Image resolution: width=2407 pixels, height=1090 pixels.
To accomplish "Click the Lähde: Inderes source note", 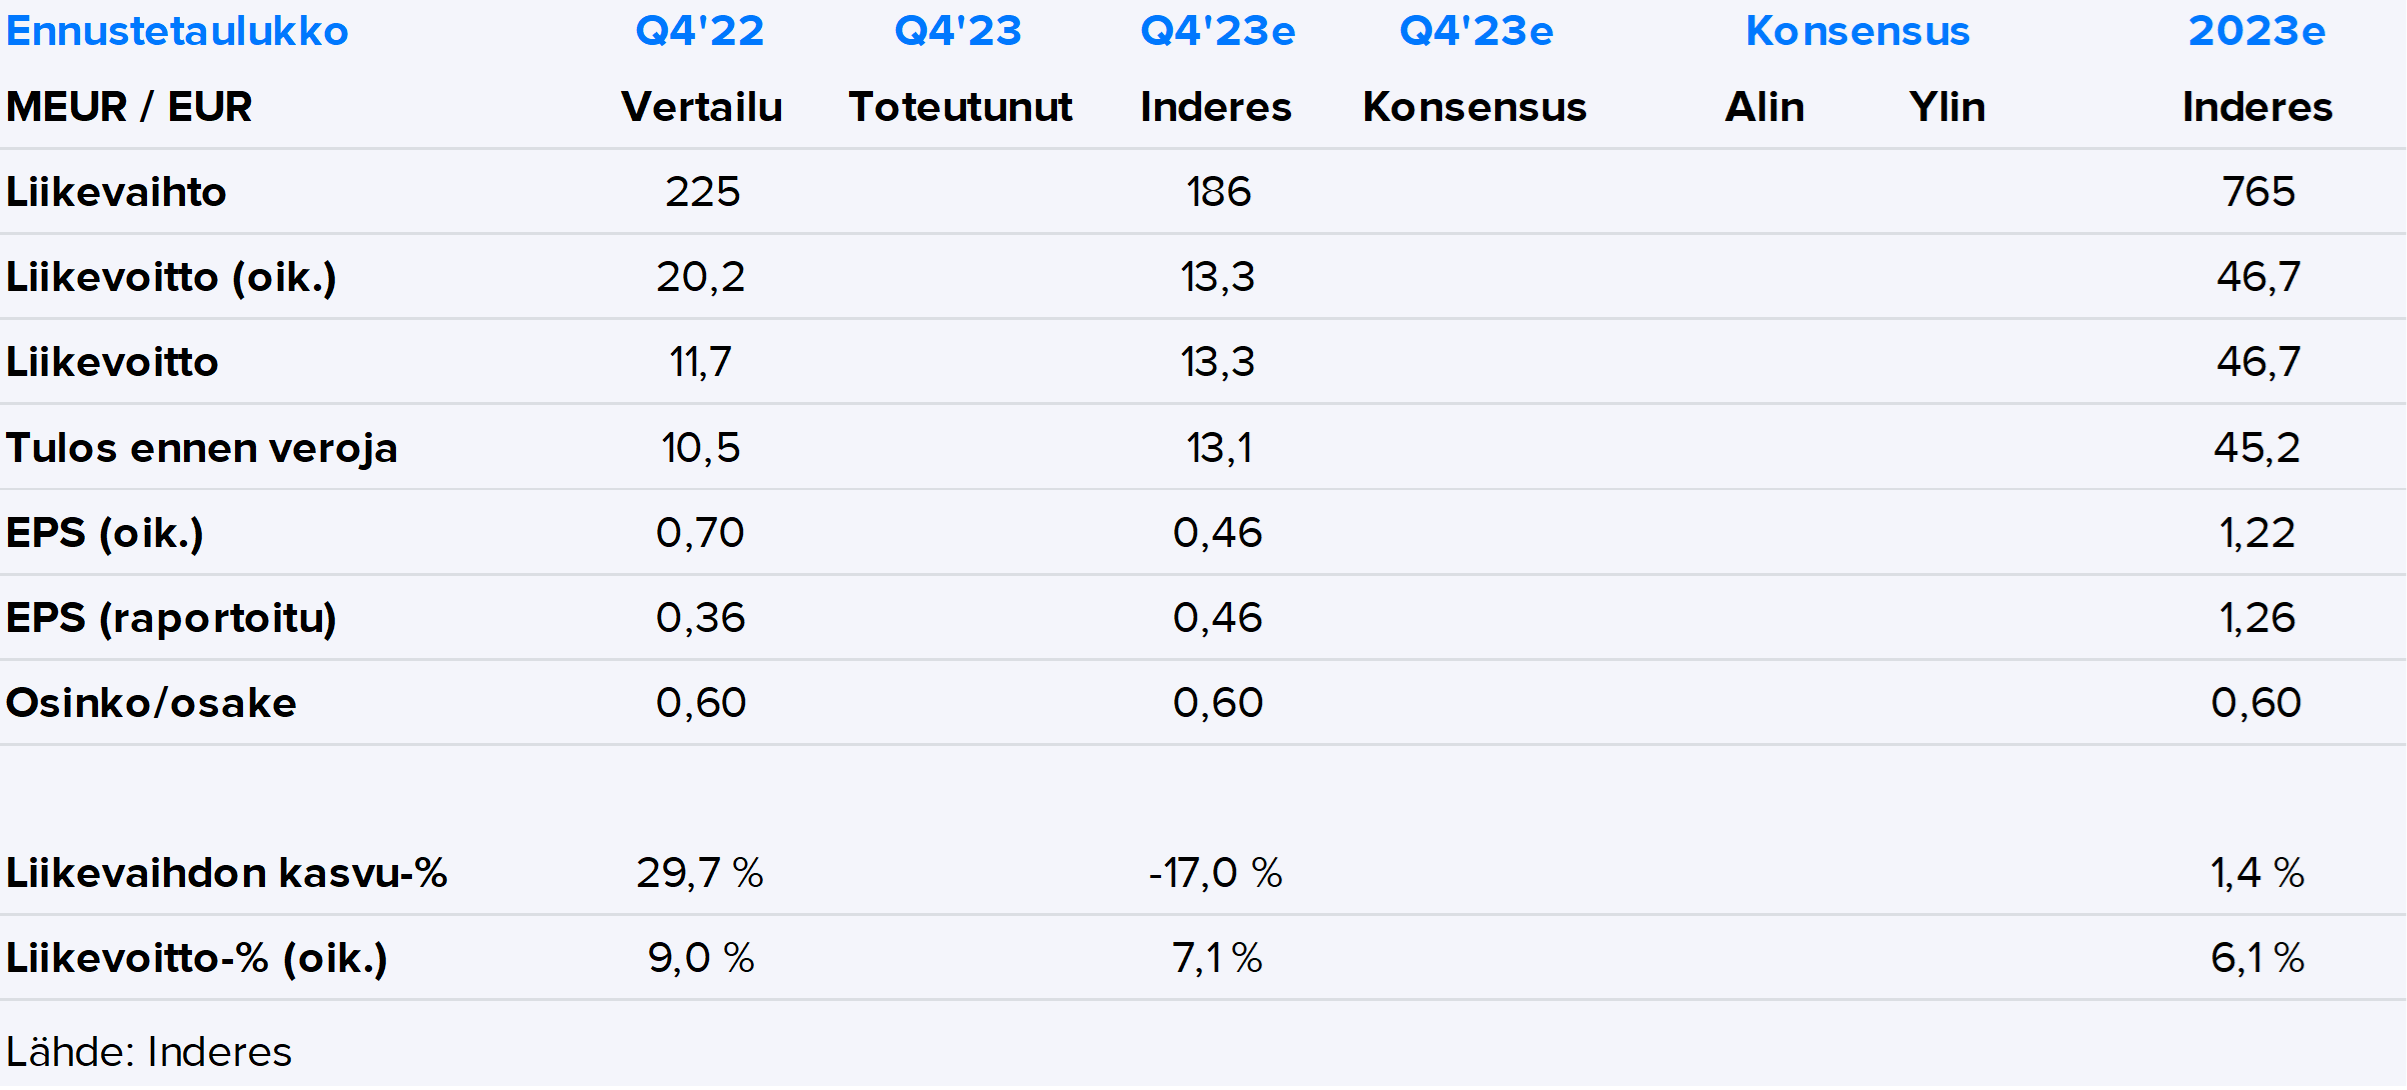I will pyautogui.click(x=148, y=1052).
